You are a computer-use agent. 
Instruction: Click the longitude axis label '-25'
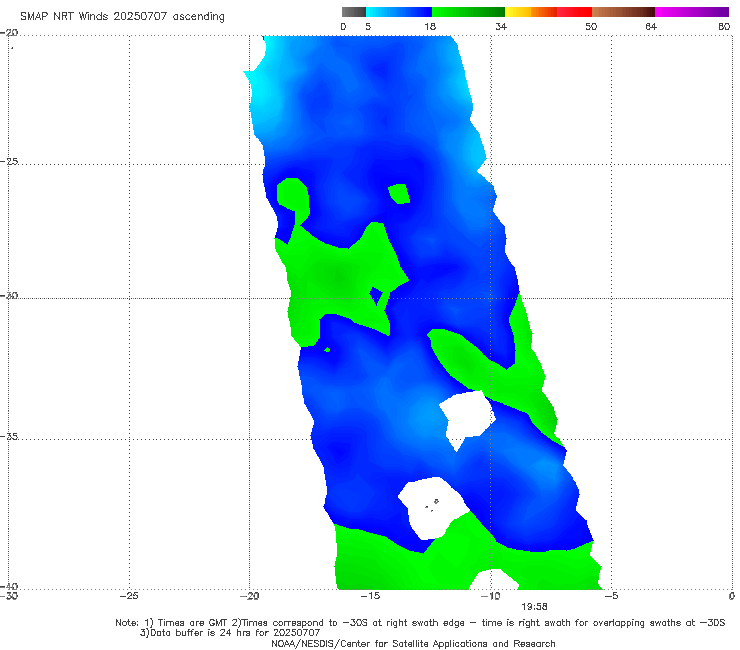129,596
